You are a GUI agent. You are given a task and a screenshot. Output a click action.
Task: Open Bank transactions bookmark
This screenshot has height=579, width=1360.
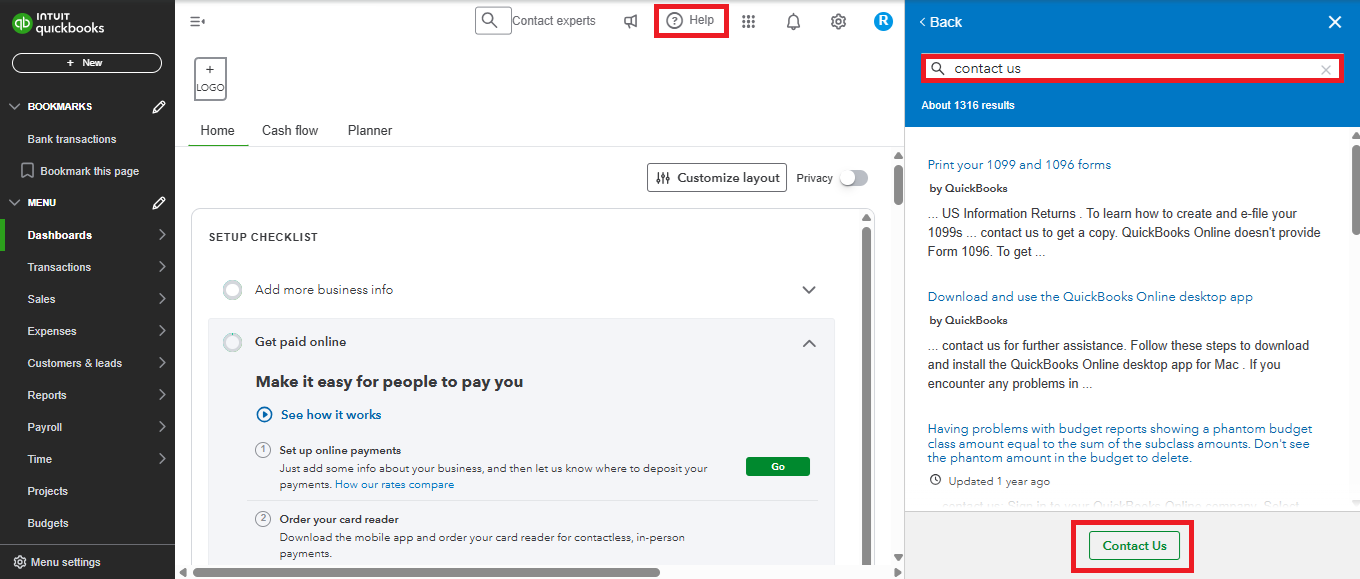click(72, 139)
